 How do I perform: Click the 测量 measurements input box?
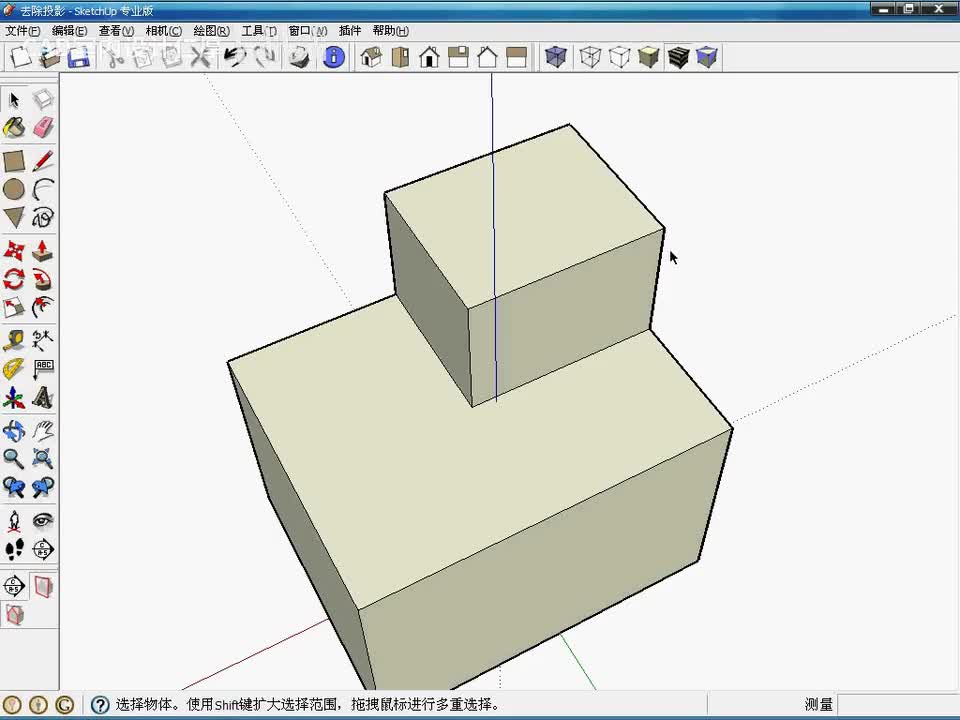coord(898,705)
